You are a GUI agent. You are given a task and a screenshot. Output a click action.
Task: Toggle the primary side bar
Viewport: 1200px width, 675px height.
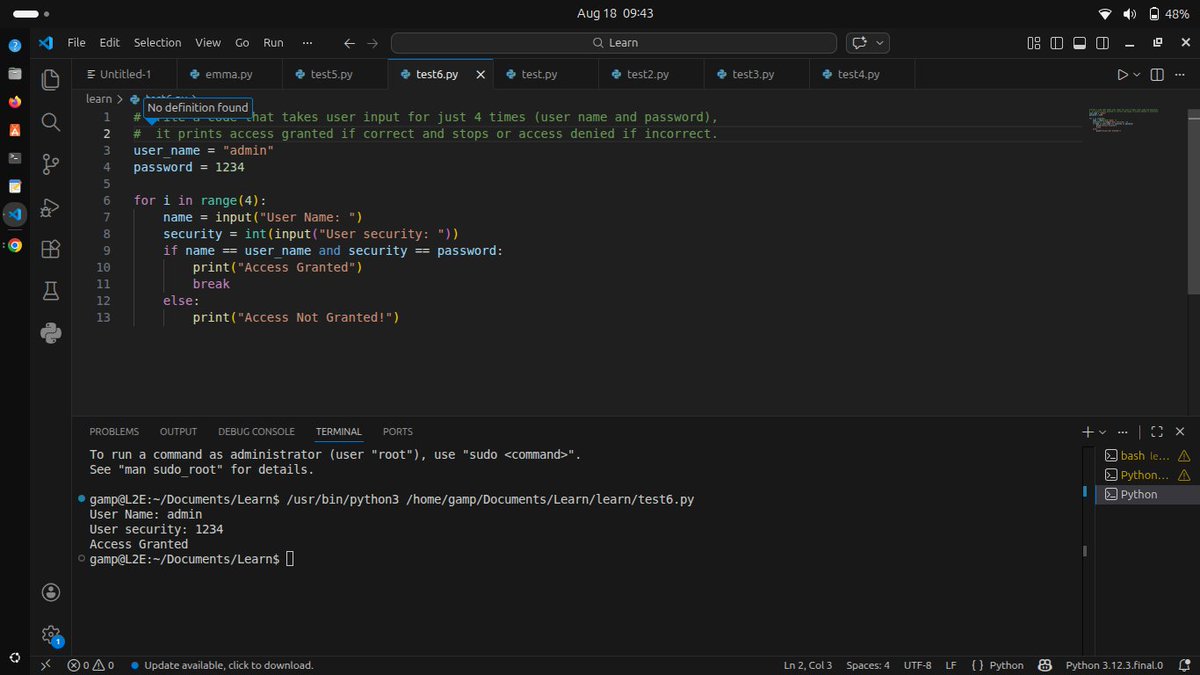coord(1056,43)
